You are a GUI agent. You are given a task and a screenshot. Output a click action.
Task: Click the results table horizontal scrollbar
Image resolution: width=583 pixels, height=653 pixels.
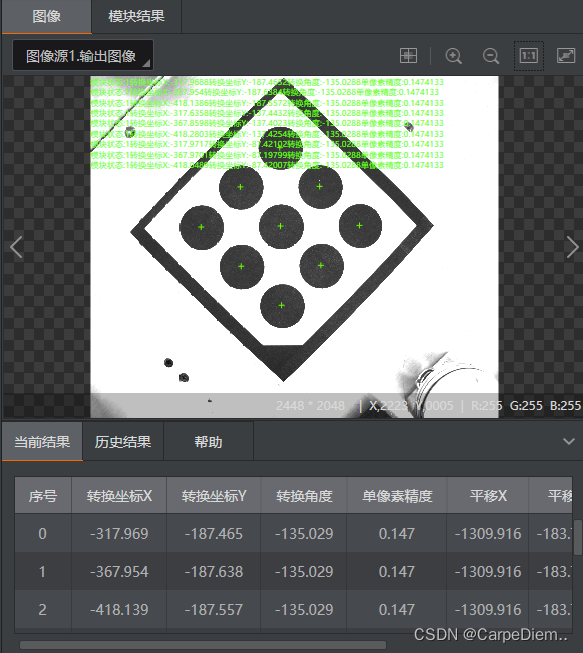203,645
